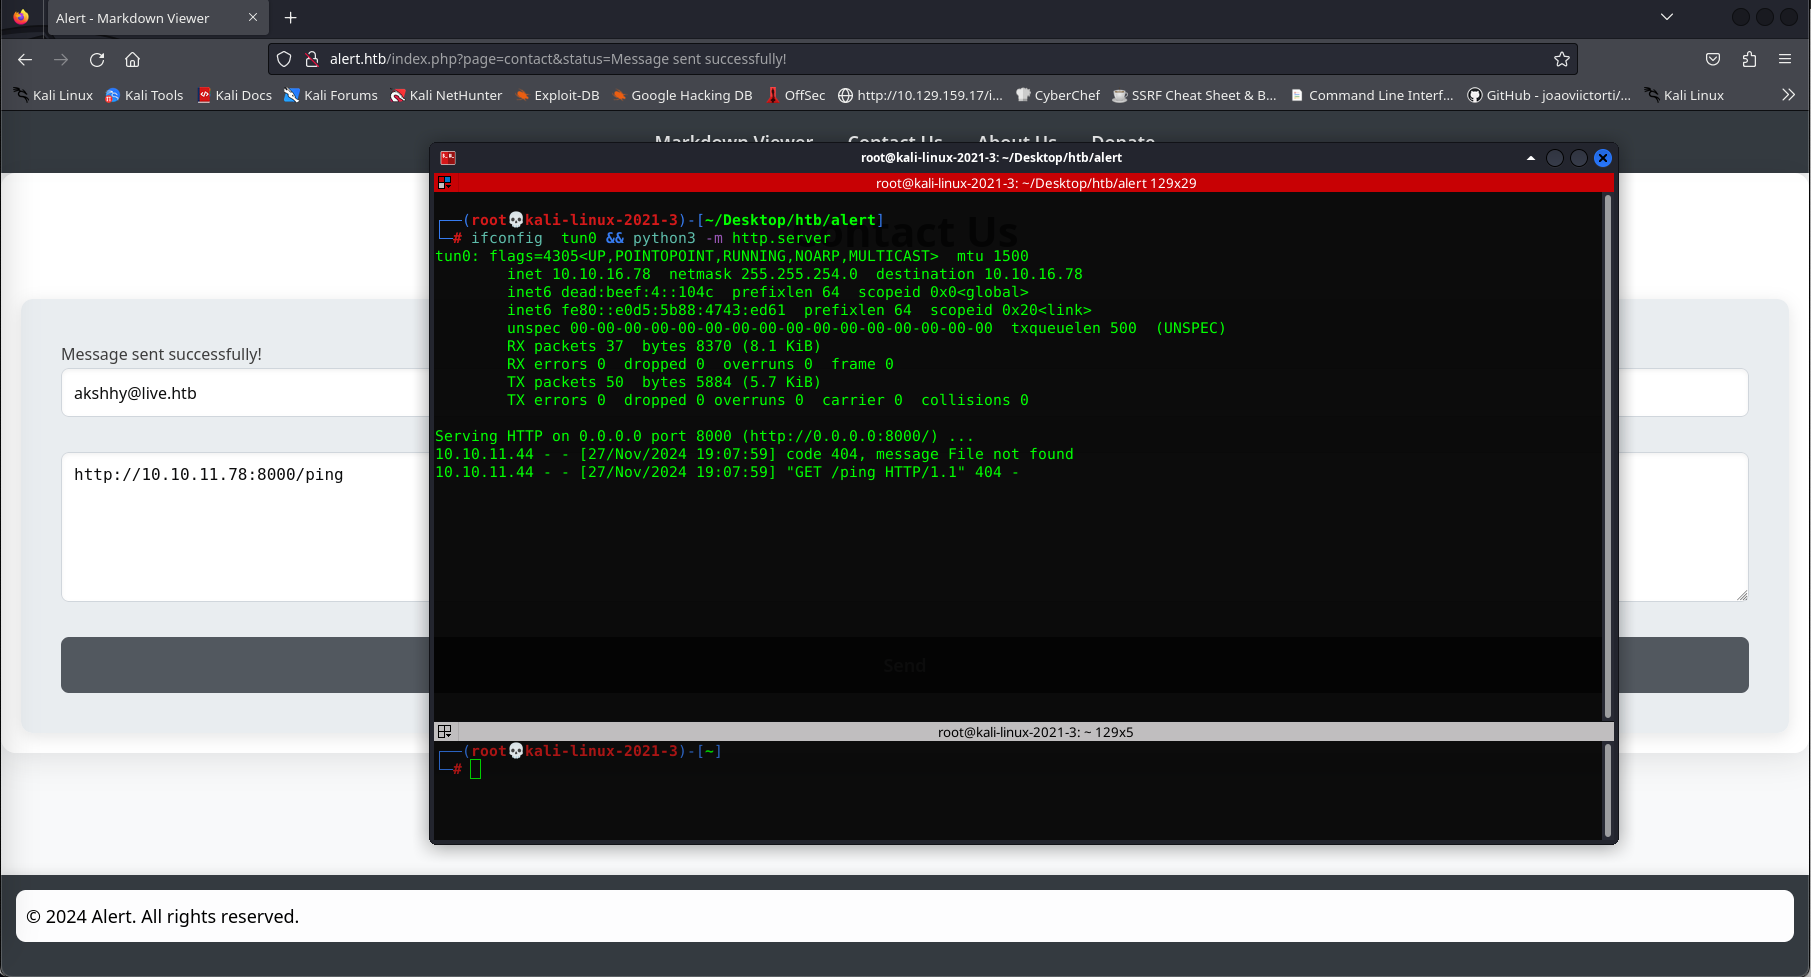Focus the bottom terminal pane title bar
Screen dimensions: 1811x977
tap(1035, 732)
